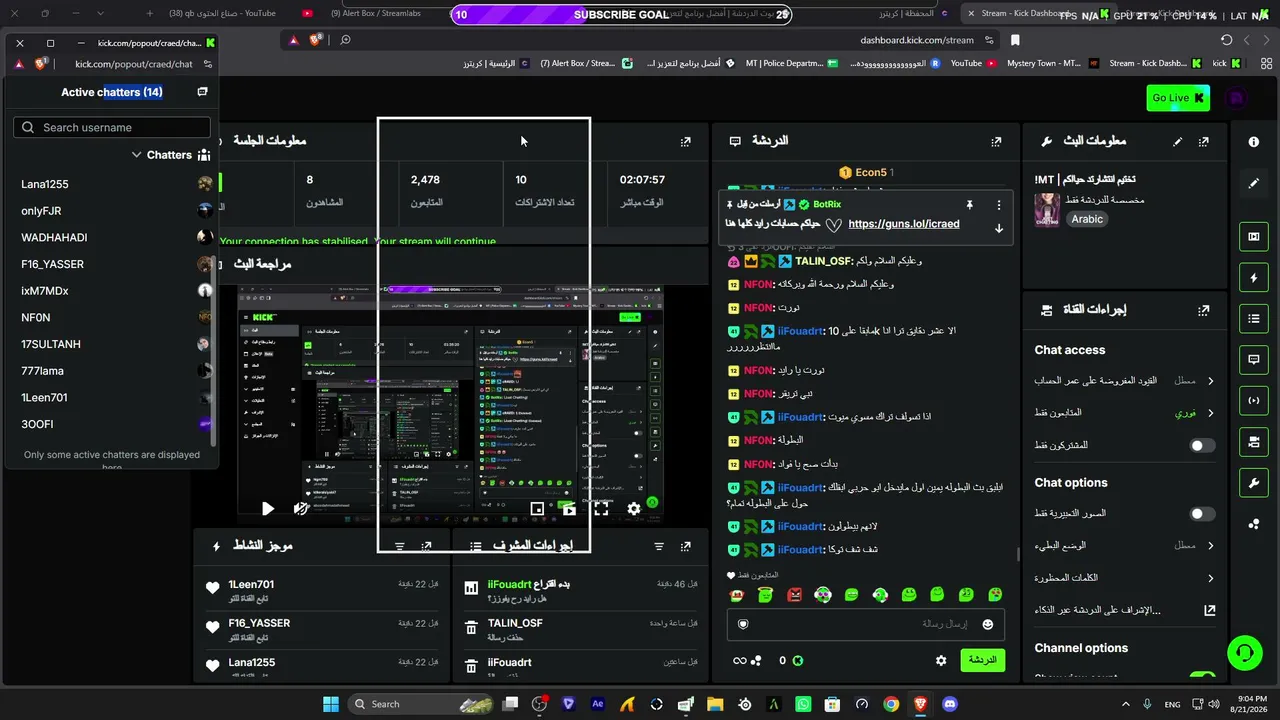Expand the المتابعون فقط followers-only setting
The width and height of the screenshot is (1280, 720).
(1125, 413)
